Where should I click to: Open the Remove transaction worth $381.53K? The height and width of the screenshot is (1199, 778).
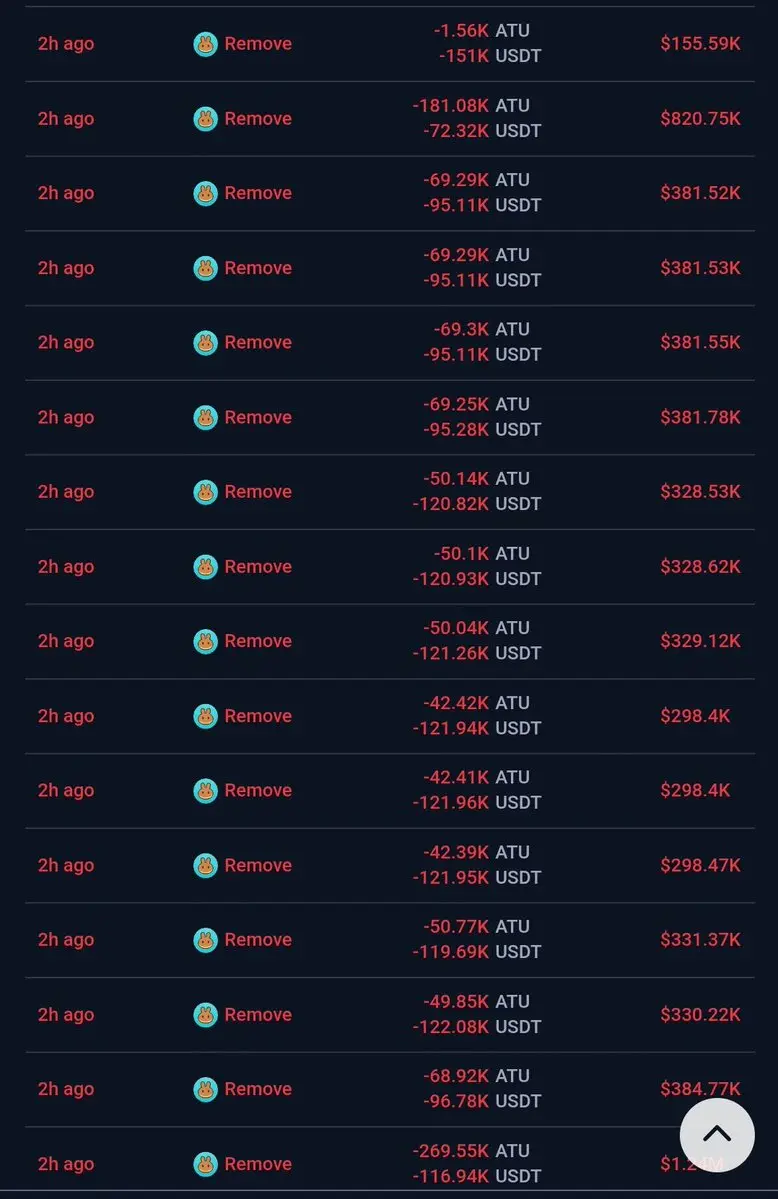coord(390,268)
